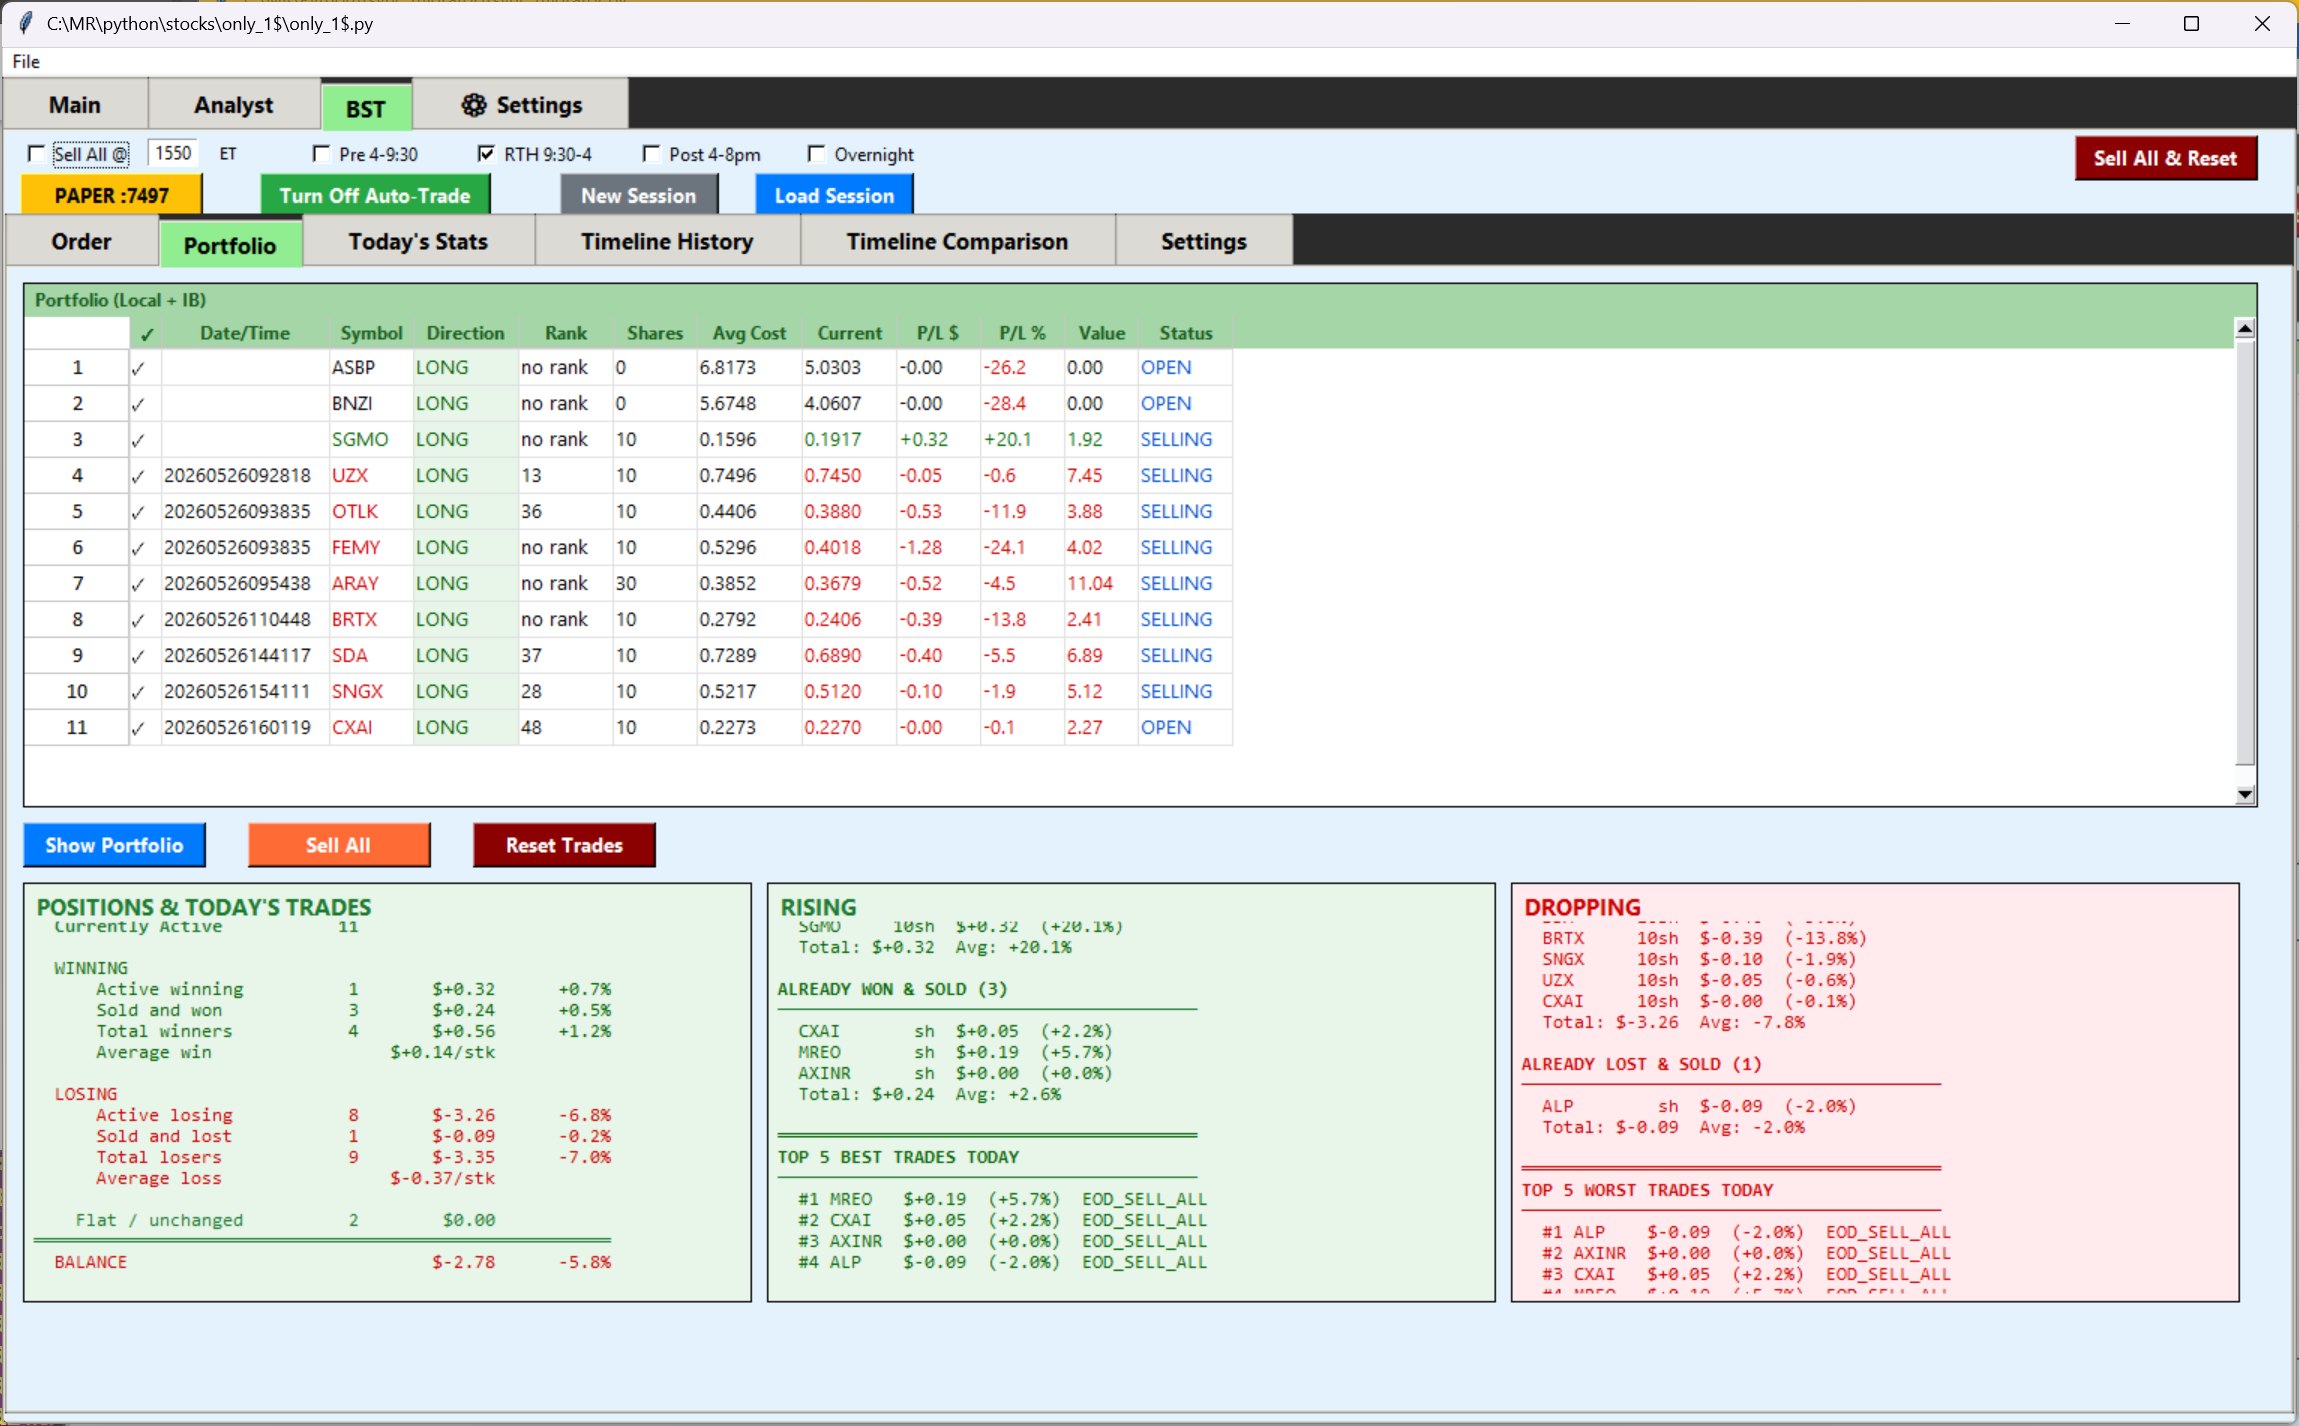Image resolution: width=2299 pixels, height=1426 pixels.
Task: Click the #1 ALP worst trade line
Action: tap(1746, 1232)
